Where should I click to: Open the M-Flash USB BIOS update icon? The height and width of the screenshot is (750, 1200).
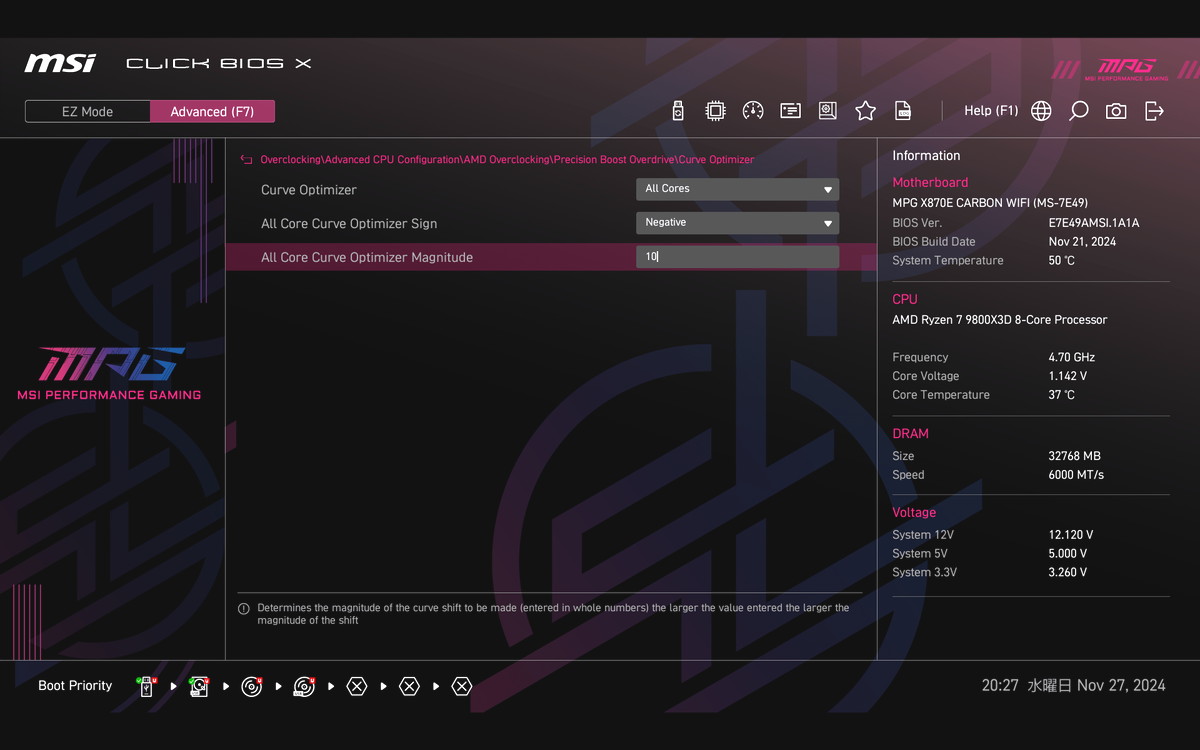click(x=678, y=111)
